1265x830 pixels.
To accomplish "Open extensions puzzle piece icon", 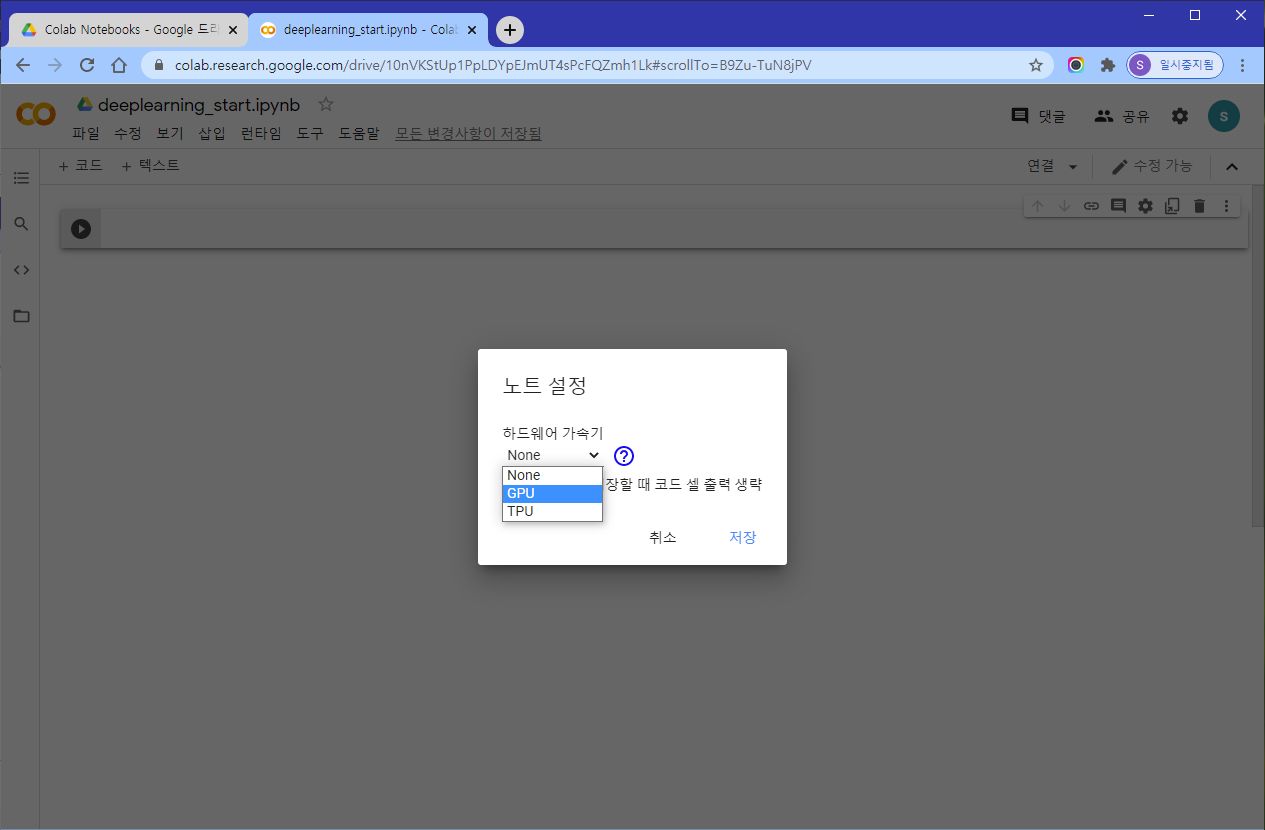I will (x=1107, y=65).
